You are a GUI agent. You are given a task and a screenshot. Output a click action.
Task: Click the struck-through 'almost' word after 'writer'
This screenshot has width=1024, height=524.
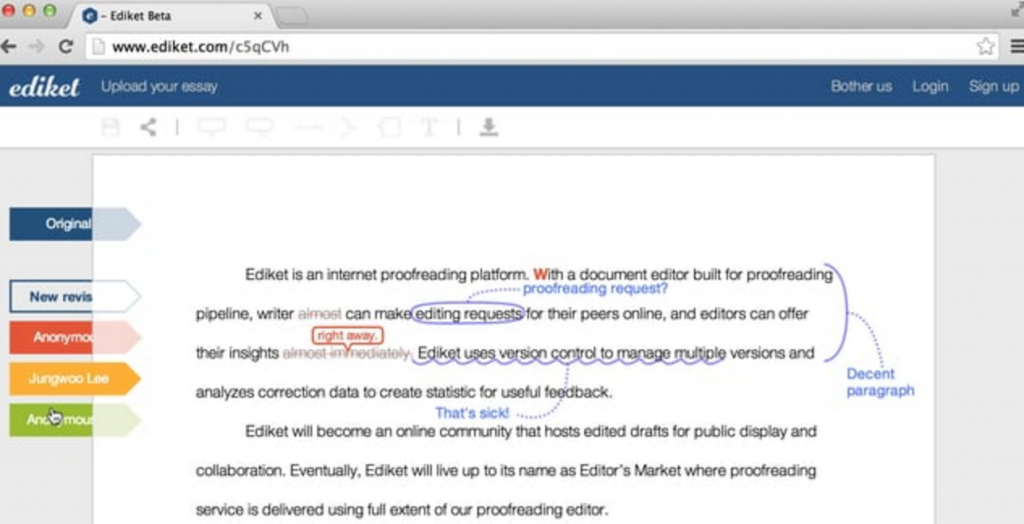click(x=319, y=314)
